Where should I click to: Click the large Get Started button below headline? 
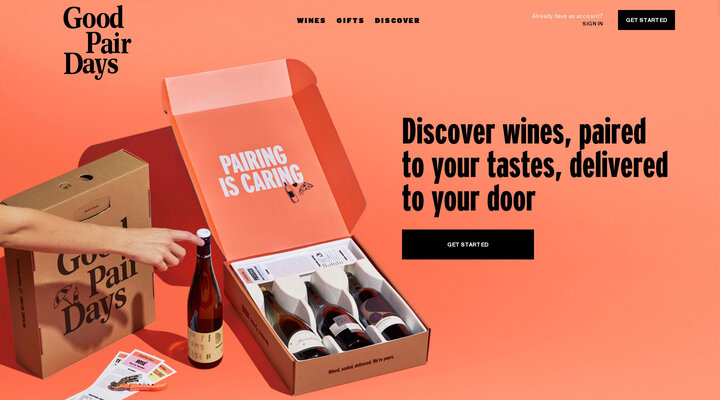point(467,244)
